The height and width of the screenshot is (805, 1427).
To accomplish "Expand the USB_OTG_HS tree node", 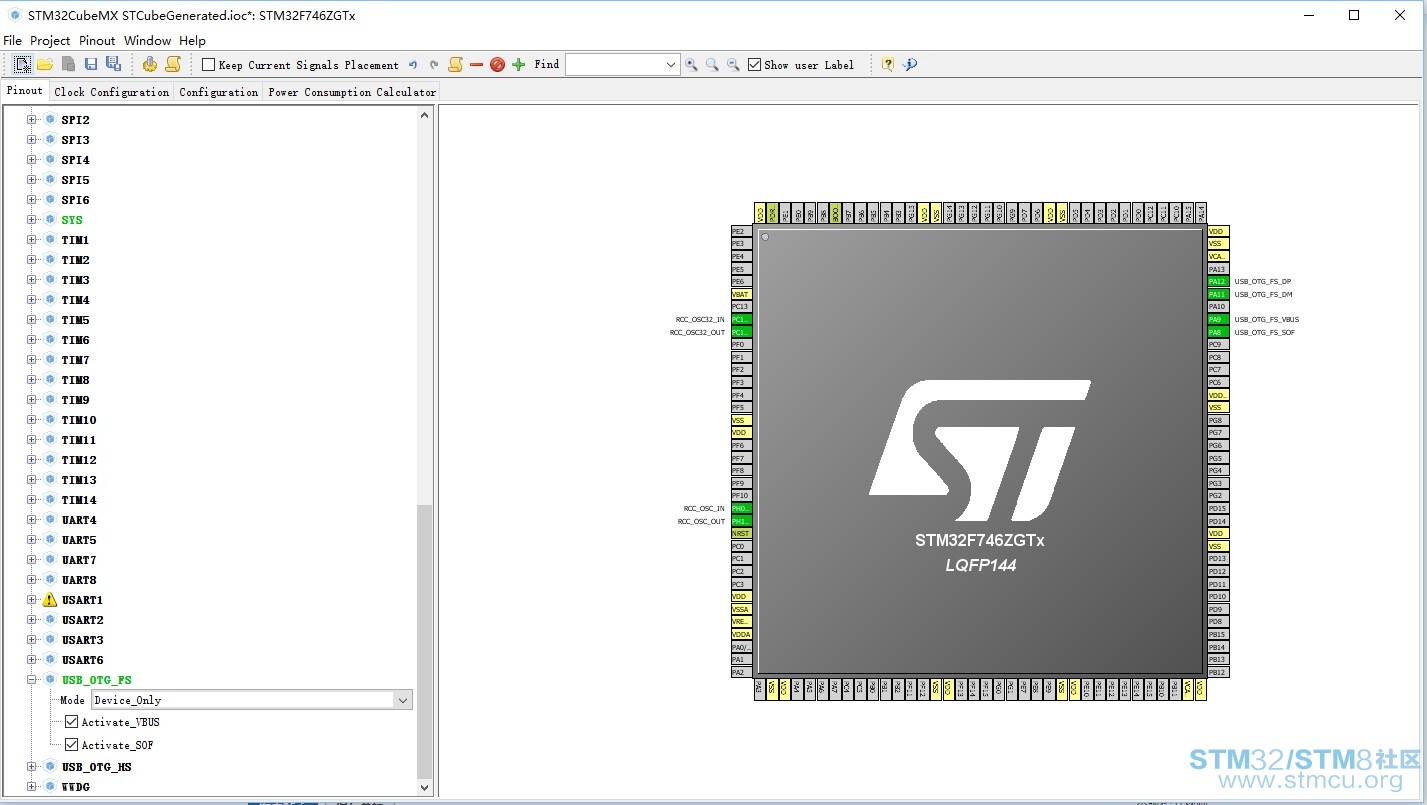I will [x=32, y=767].
